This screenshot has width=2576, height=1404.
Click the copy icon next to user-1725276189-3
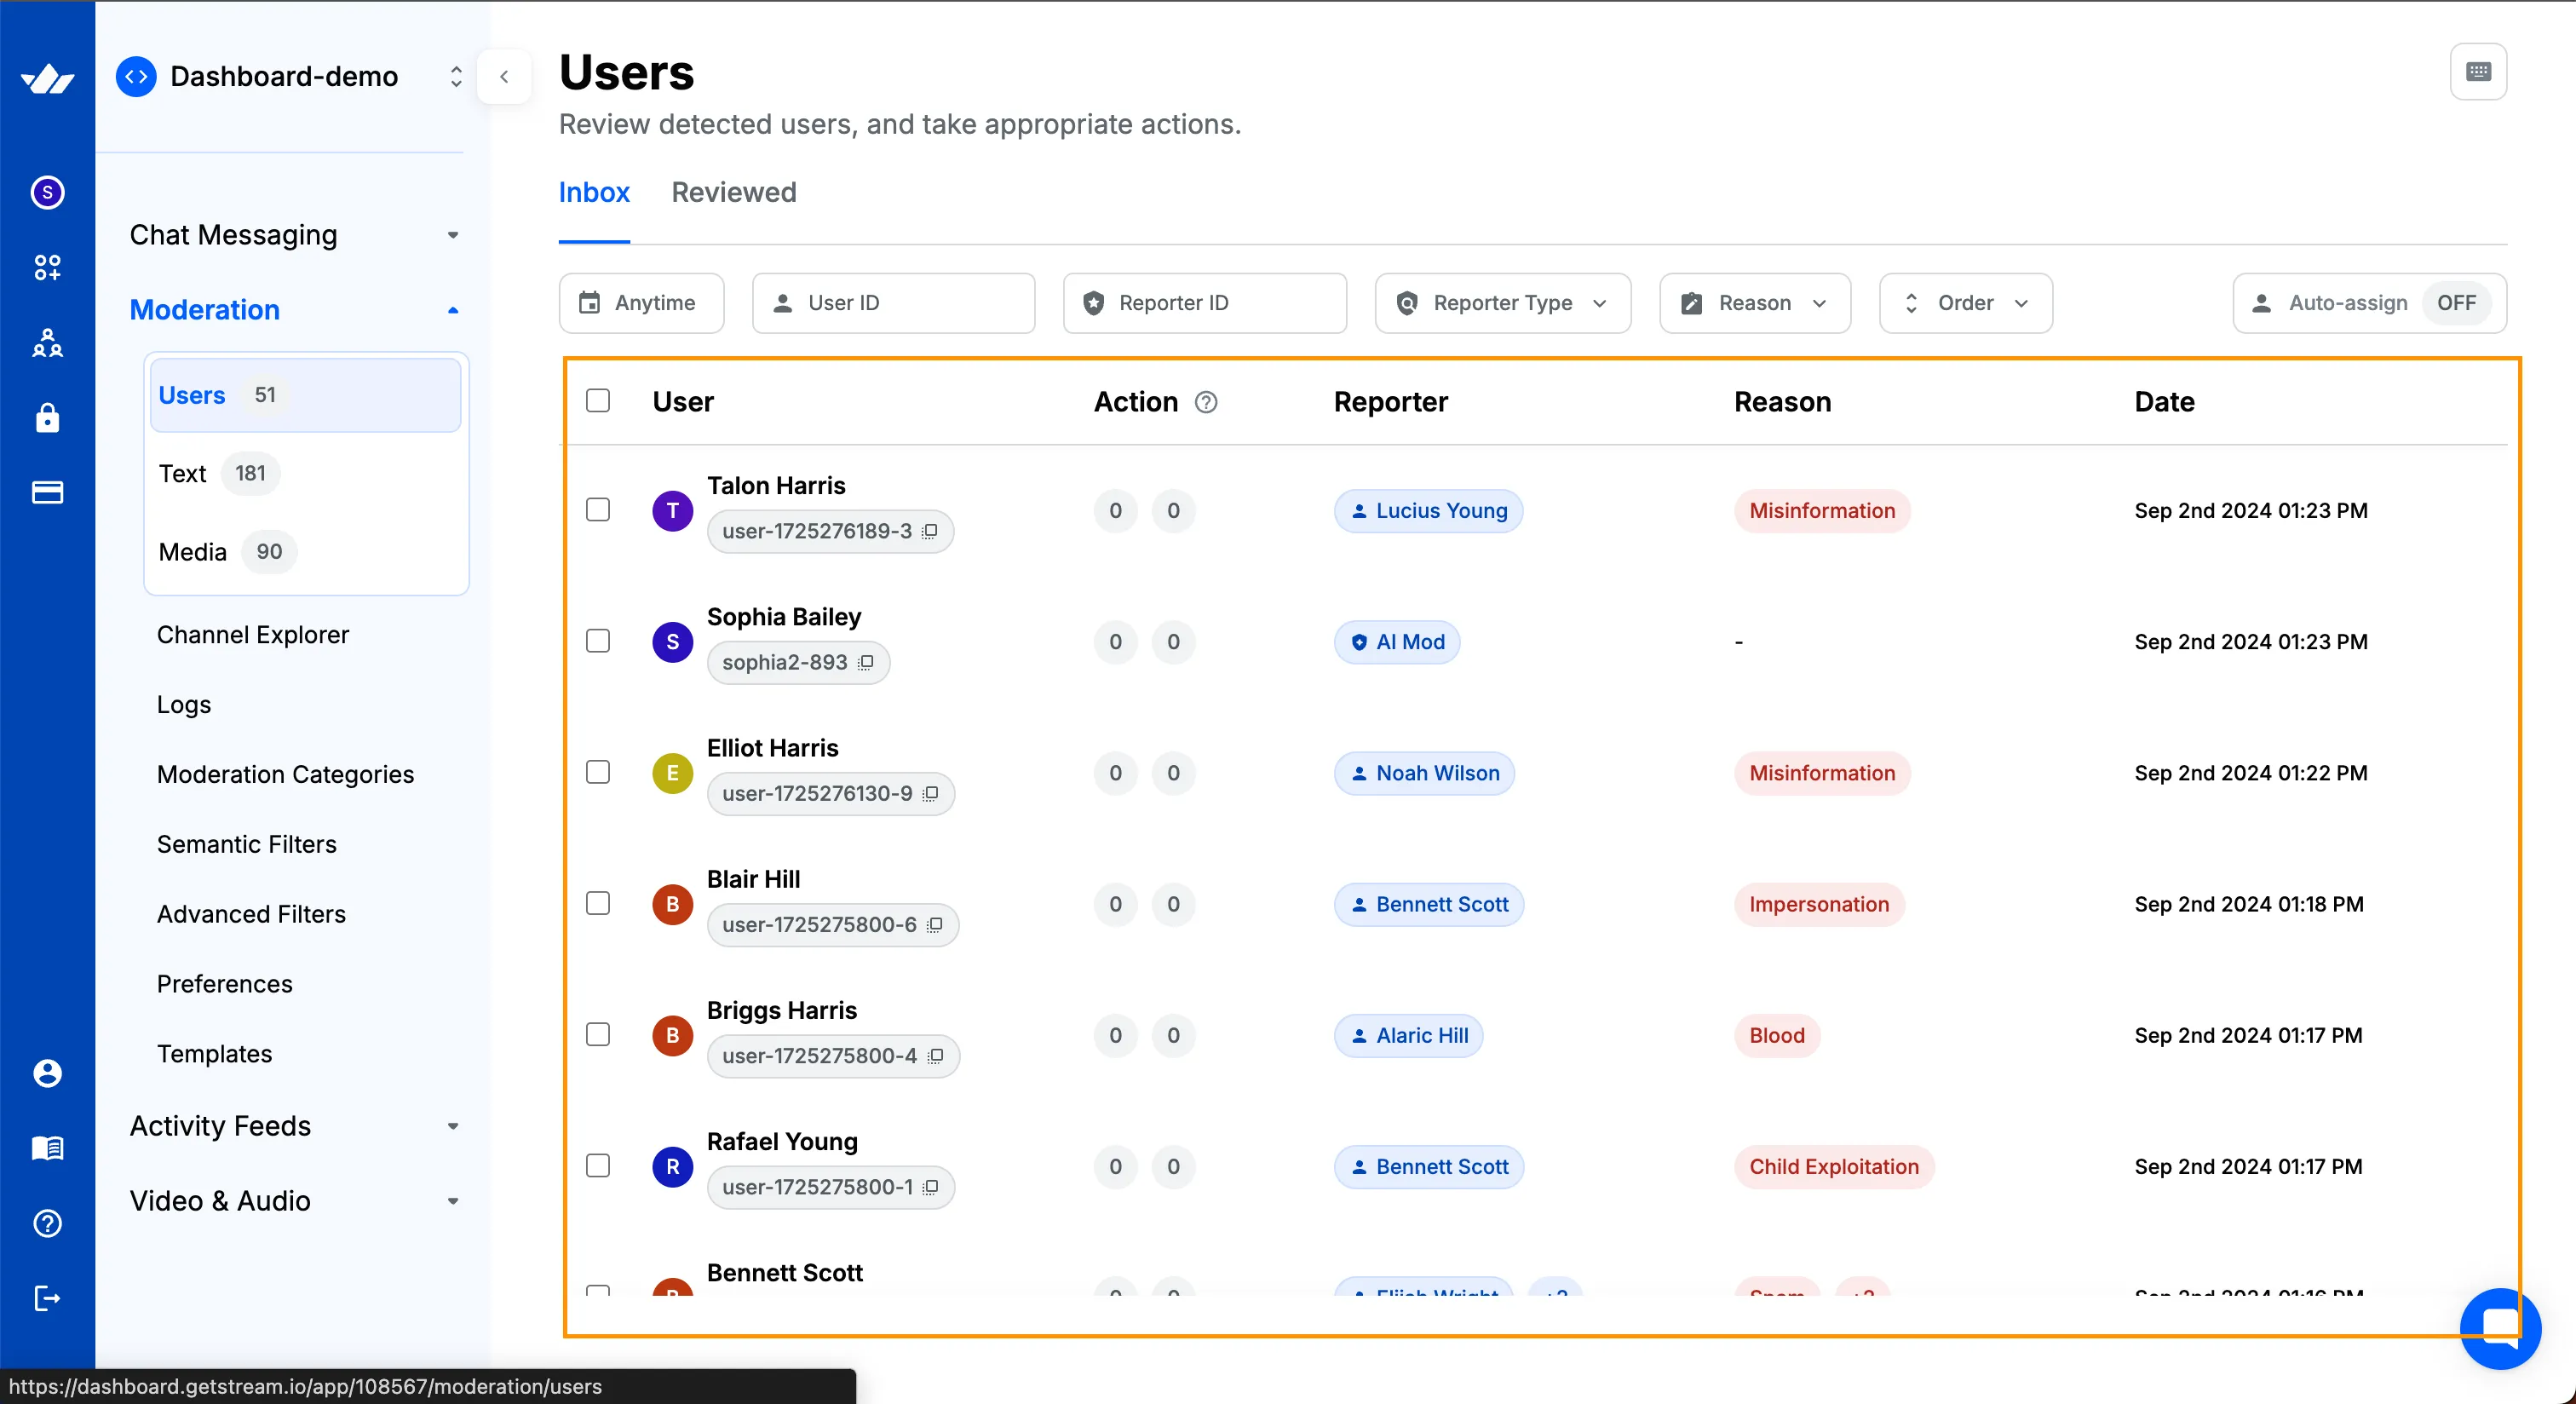point(930,531)
